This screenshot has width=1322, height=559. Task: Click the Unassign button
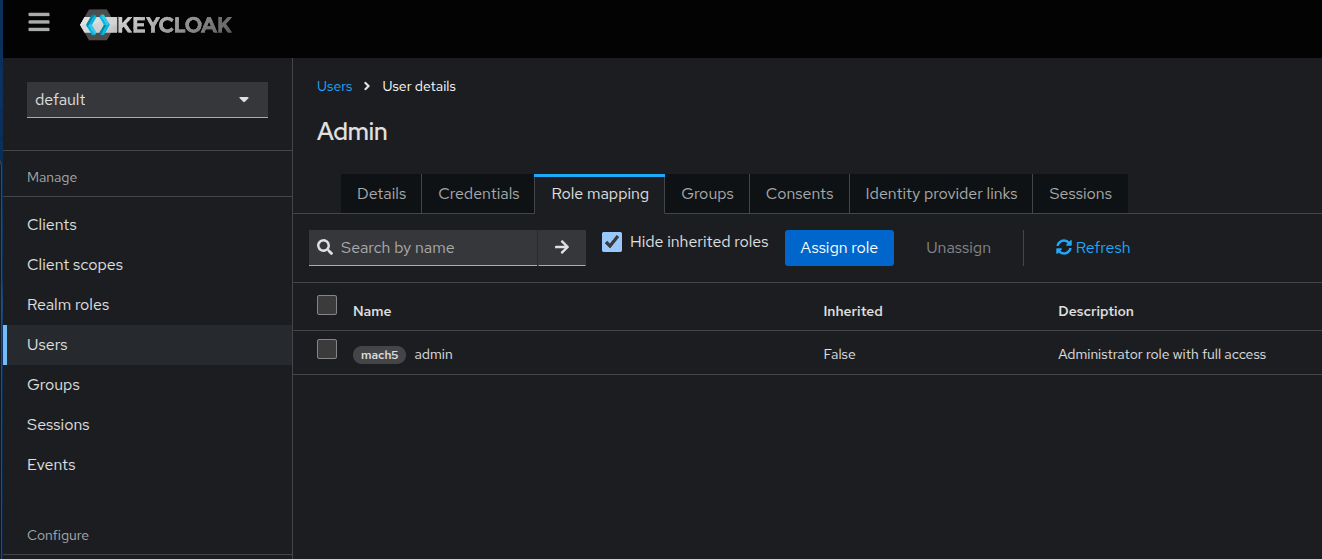(958, 248)
